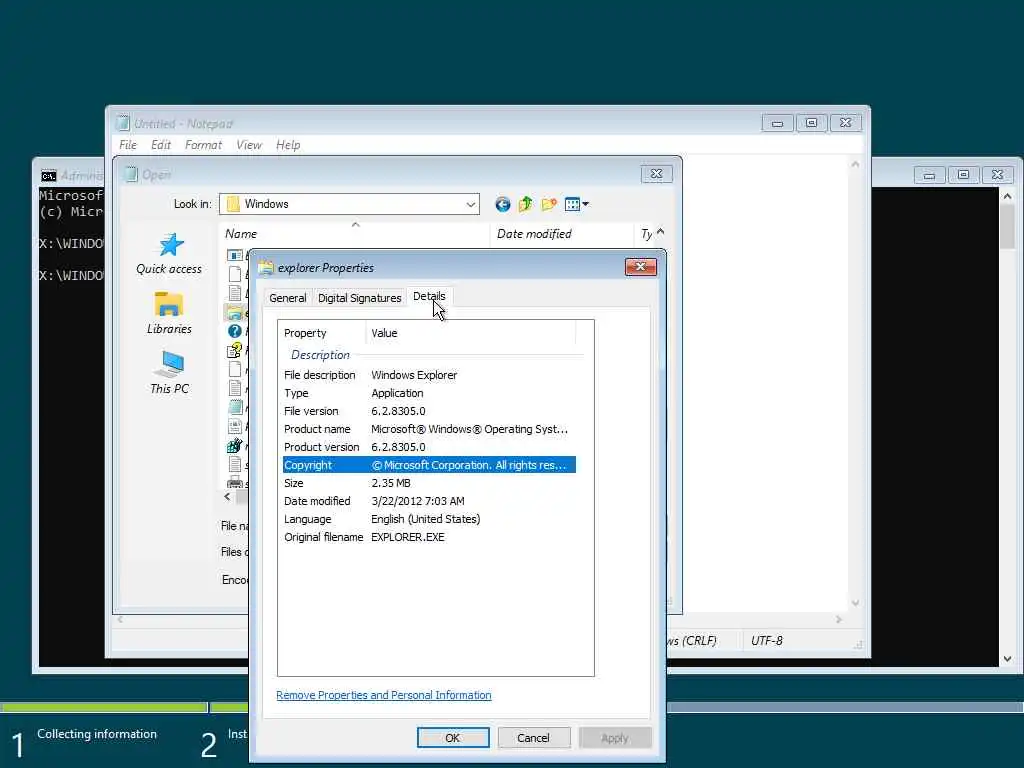Select the Copyright property row
This screenshot has width=1024, height=768.
click(x=429, y=465)
